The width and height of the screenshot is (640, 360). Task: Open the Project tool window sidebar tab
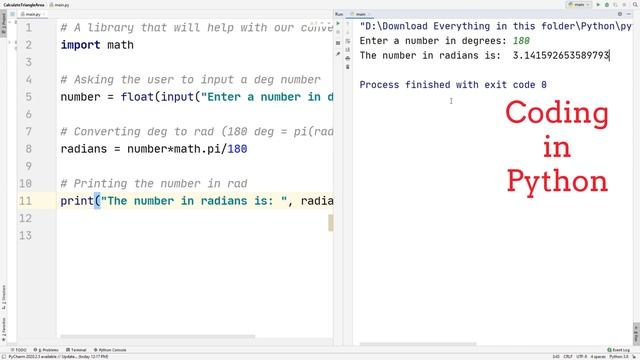click(x=4, y=24)
